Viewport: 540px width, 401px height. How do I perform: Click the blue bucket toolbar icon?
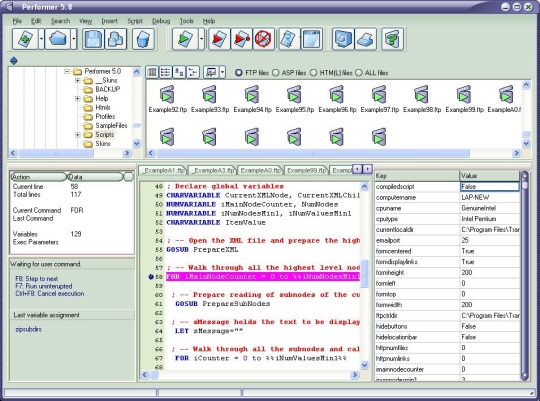[x=143, y=39]
